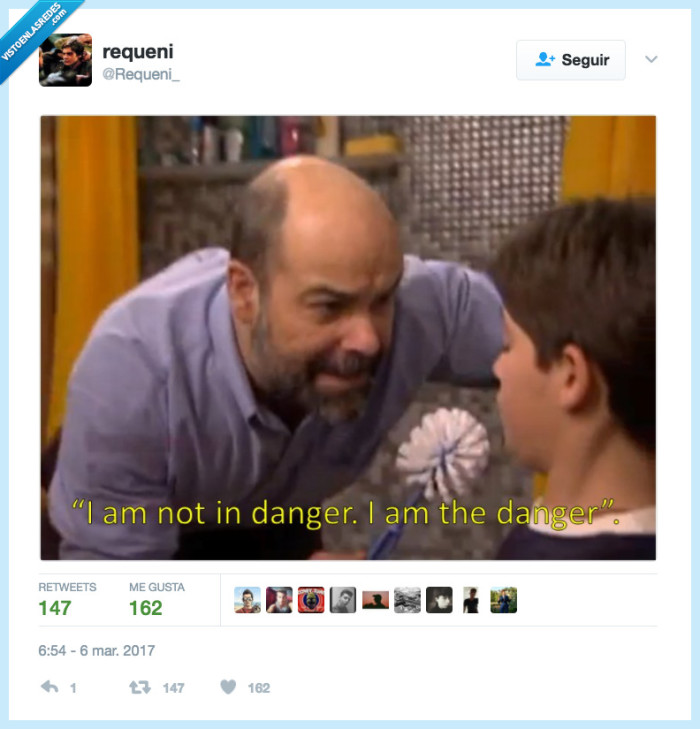Click the reply arrow icon
This screenshot has width=700, height=729.
coord(49,687)
